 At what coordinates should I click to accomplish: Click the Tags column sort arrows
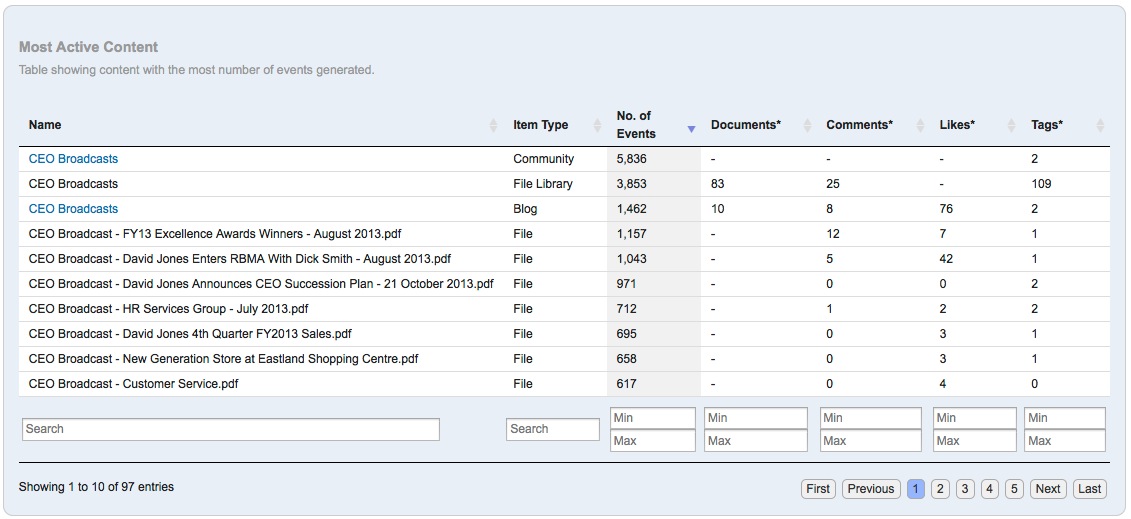tap(1100, 125)
